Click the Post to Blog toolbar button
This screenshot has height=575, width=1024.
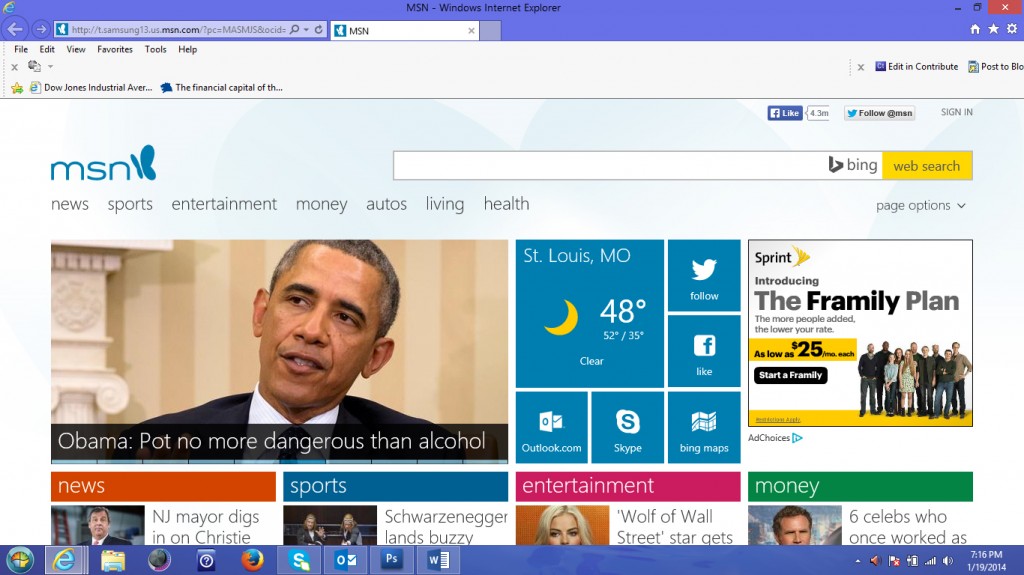coord(996,67)
